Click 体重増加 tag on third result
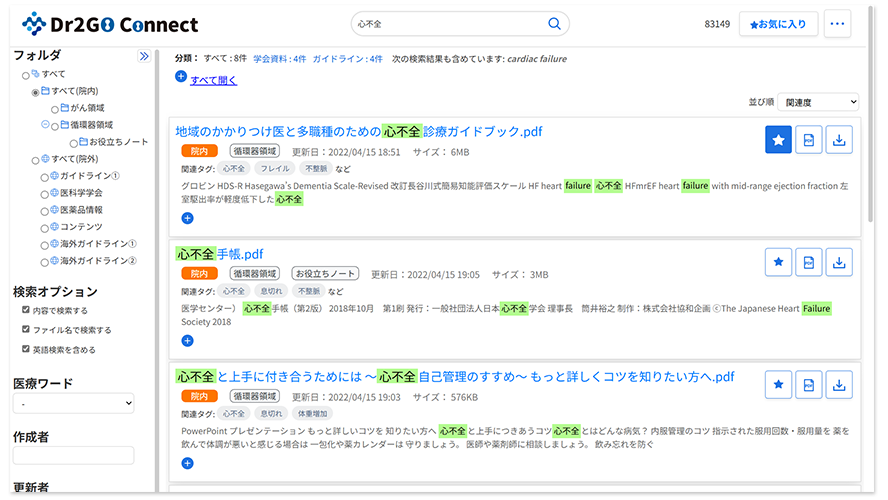Image resolution: width=888 pixels, height=500 pixels. [x=313, y=414]
